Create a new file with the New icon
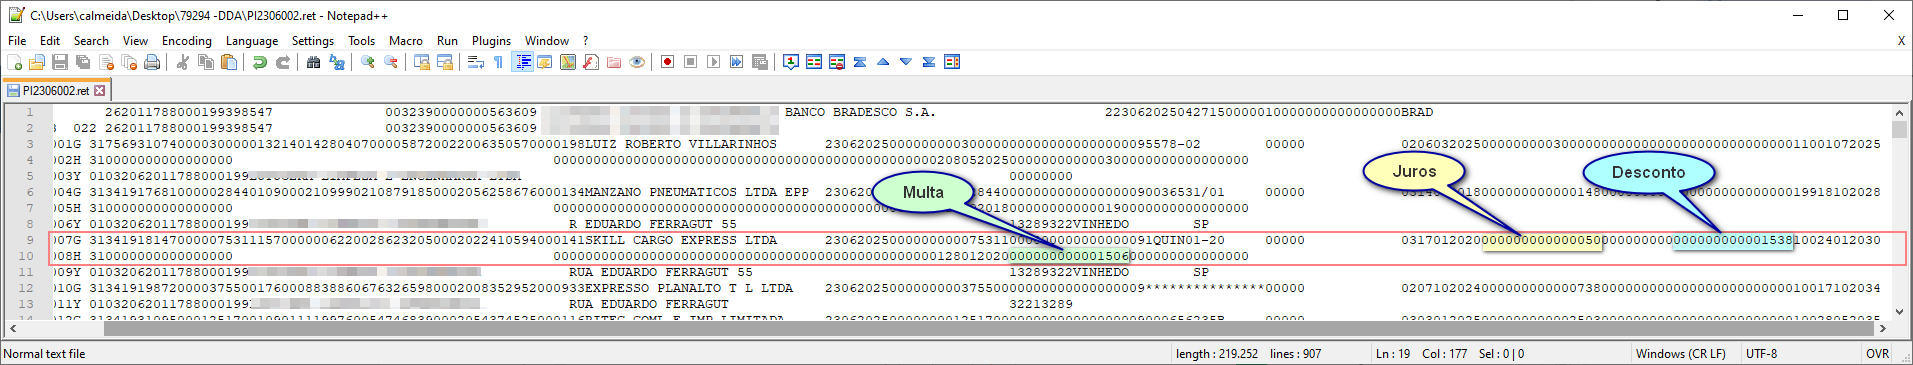 pos(14,62)
